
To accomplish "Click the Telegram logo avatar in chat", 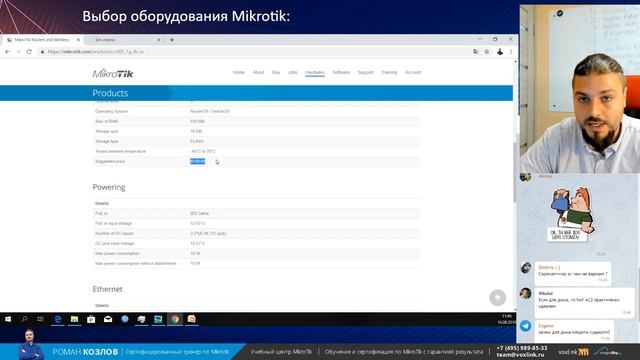I will pyautogui.click(x=526, y=326).
